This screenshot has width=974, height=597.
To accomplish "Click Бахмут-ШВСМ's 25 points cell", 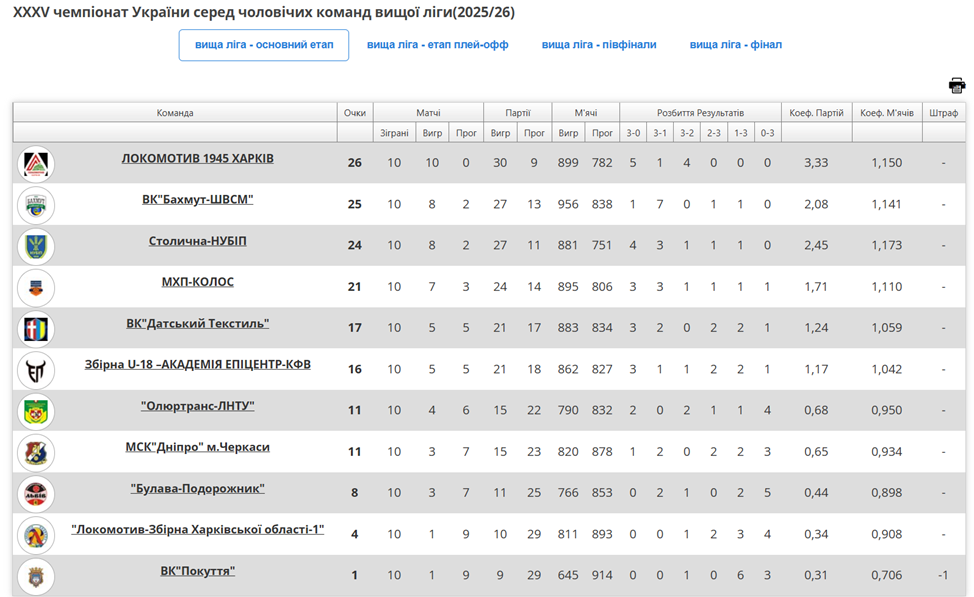I will [355, 204].
